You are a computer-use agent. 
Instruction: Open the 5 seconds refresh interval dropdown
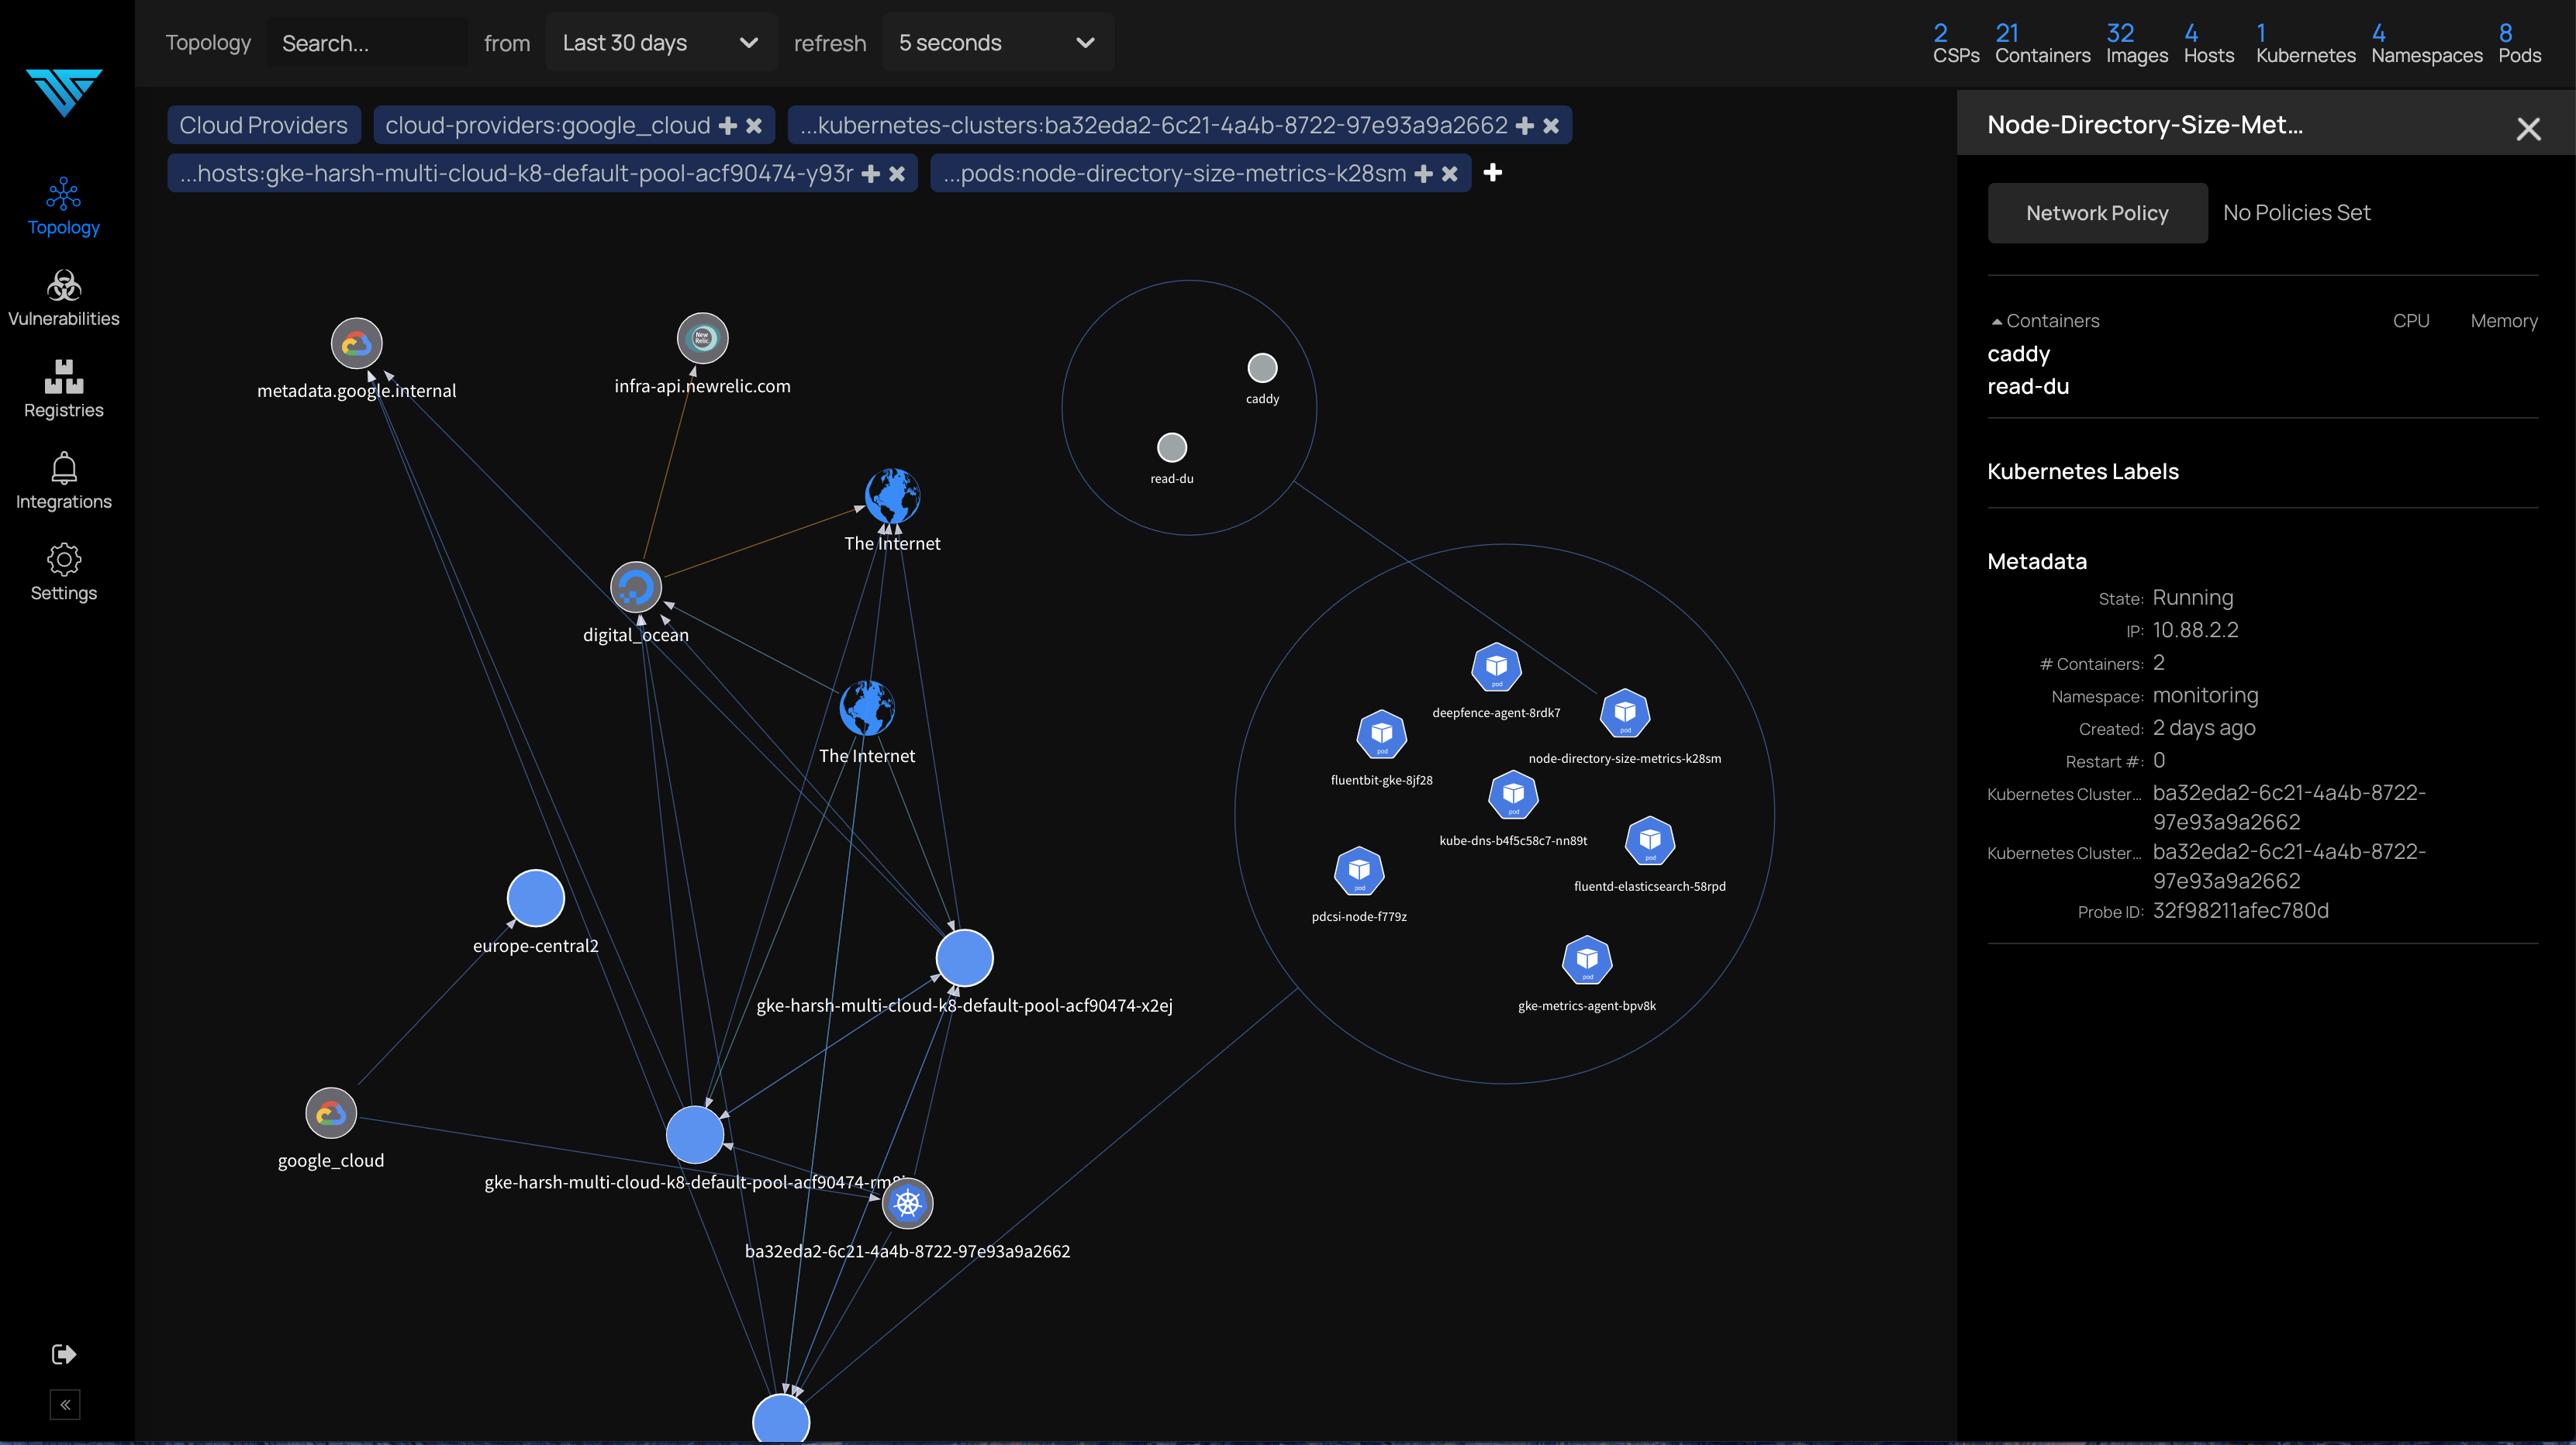pos(996,42)
